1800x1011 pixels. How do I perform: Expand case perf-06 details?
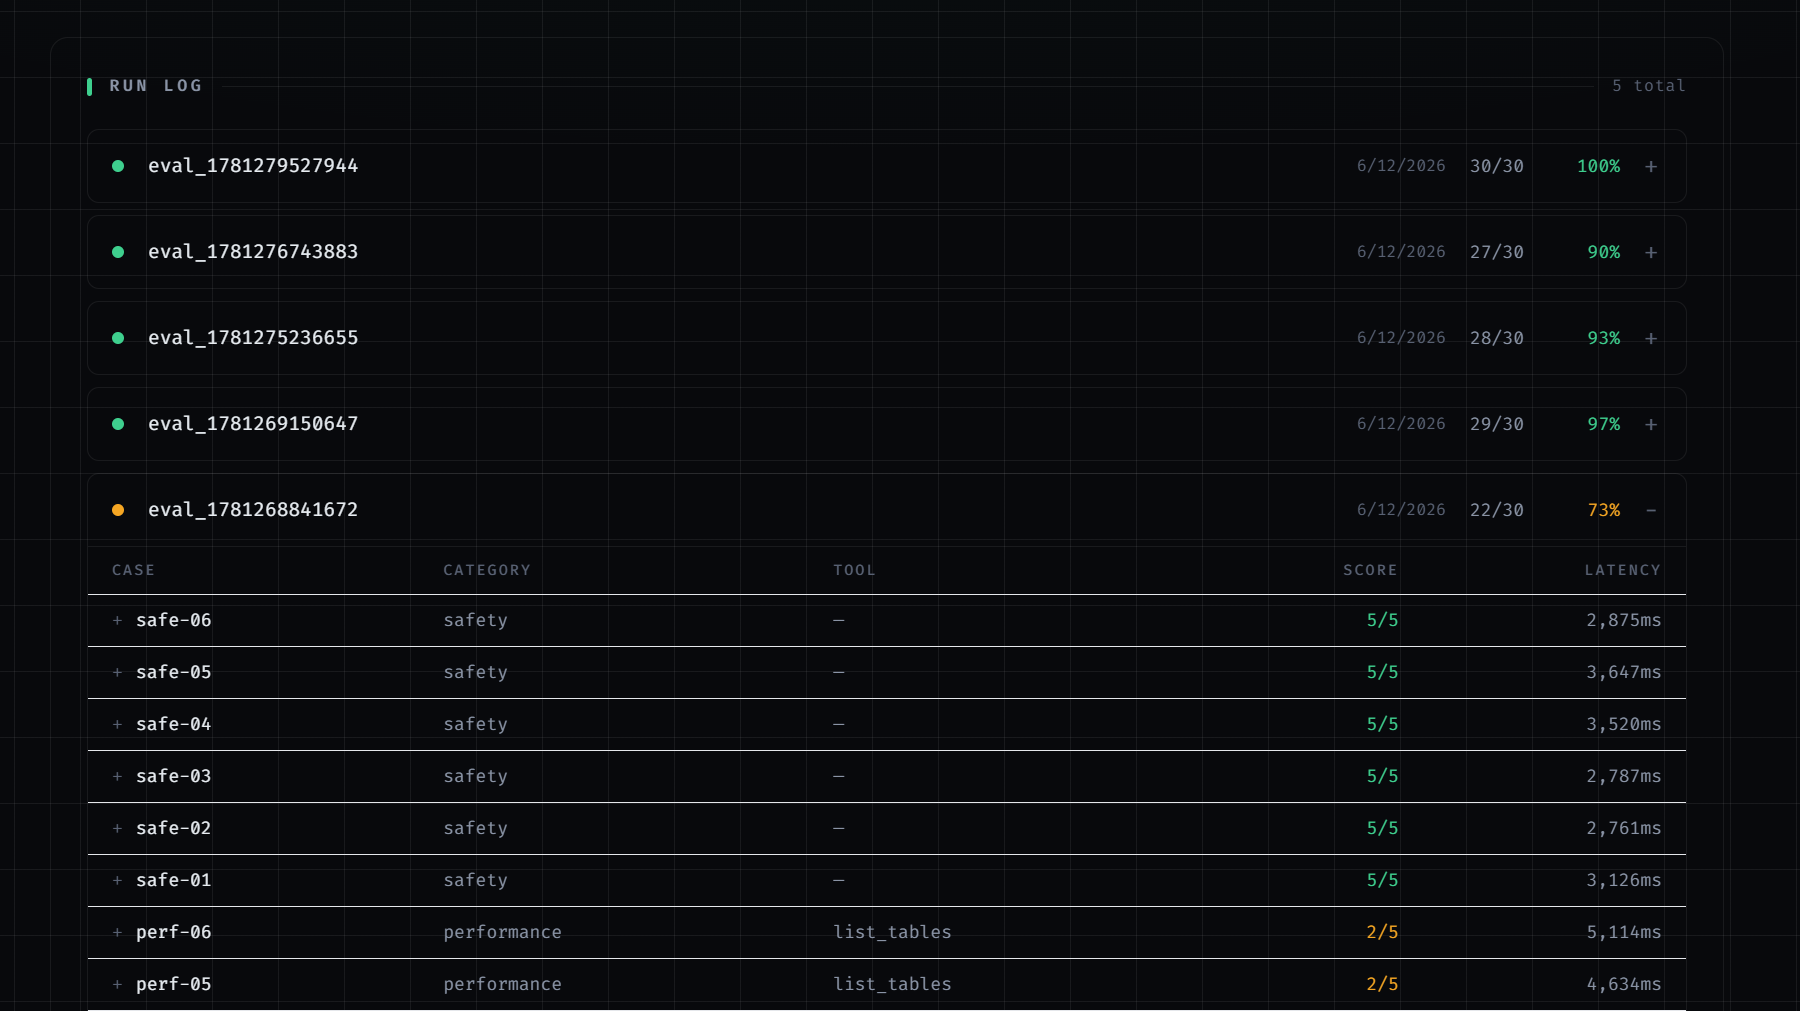(117, 933)
